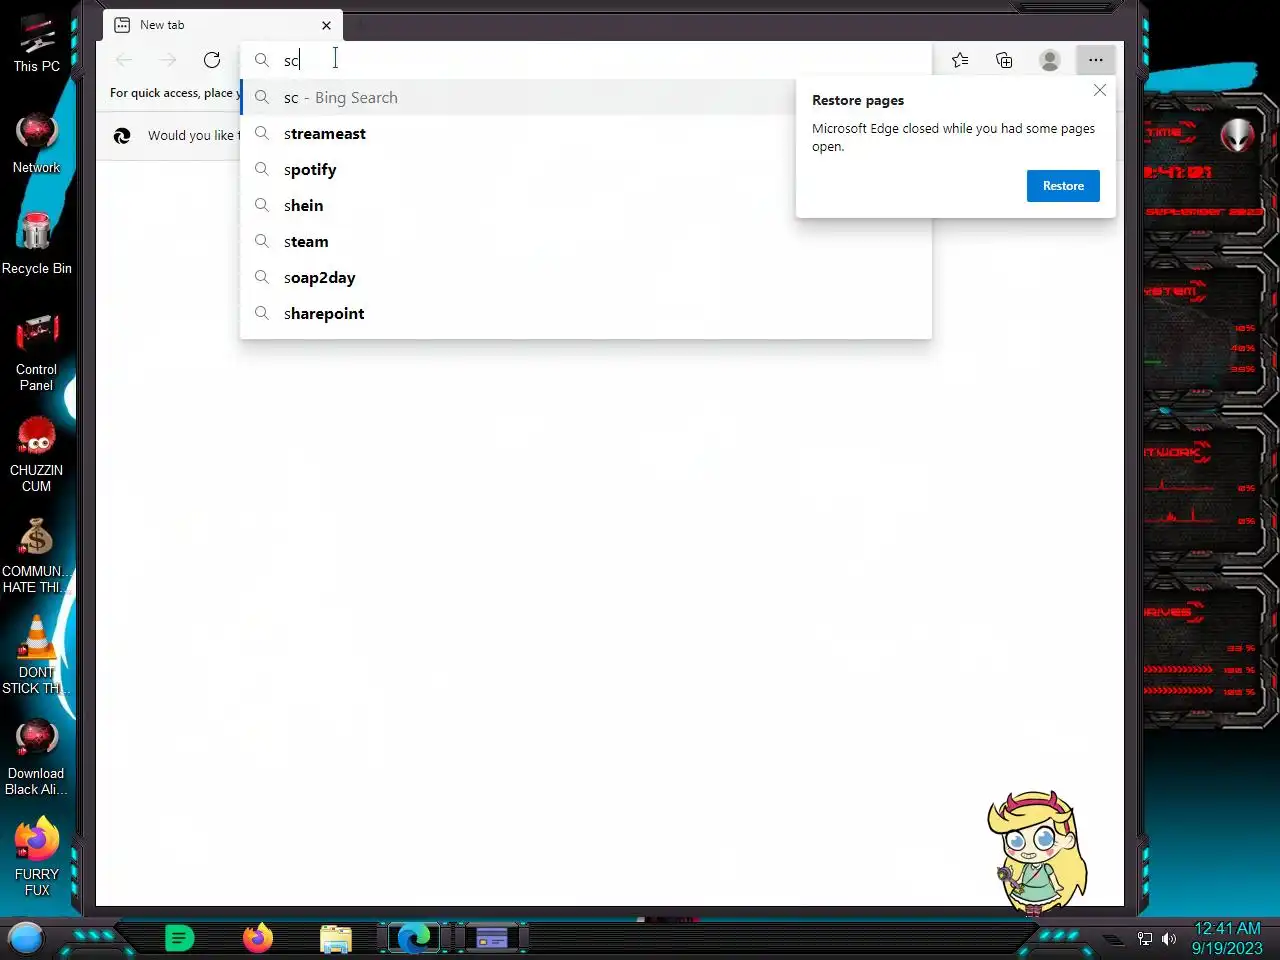Click the 'For quick access' favorites bar text
Screen dimensions: 1280x960
coord(175,93)
